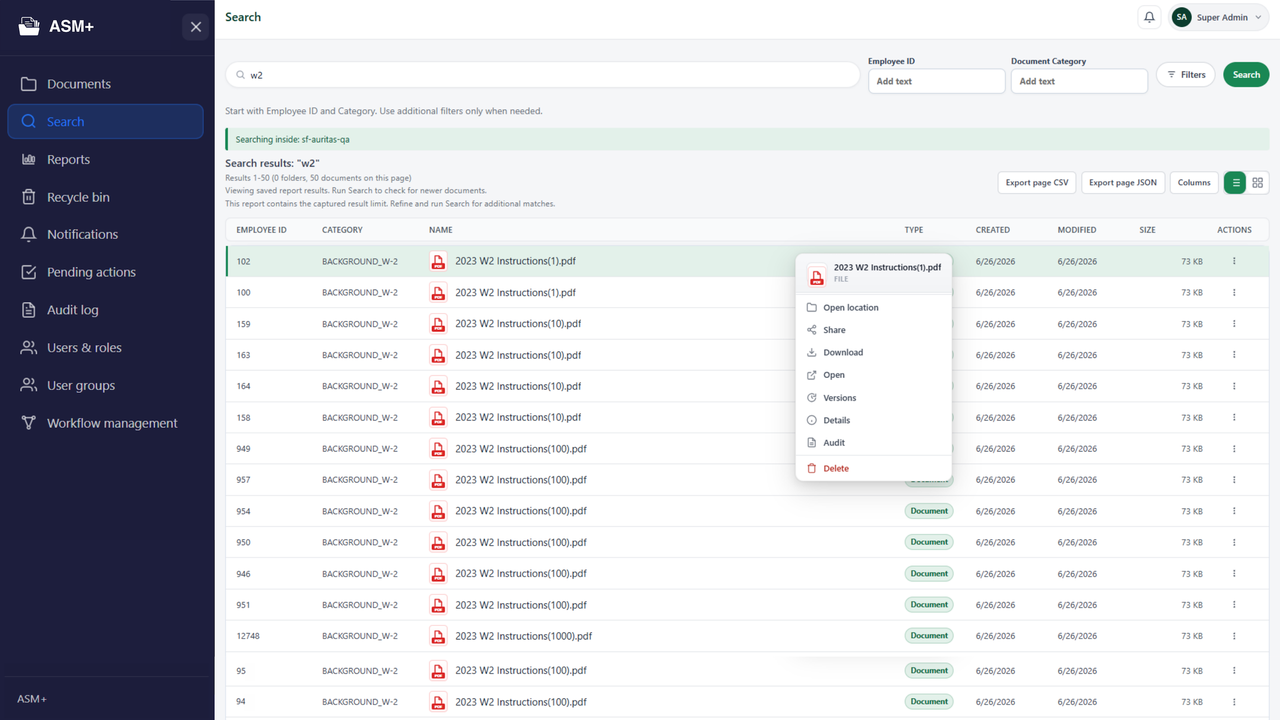1280x720 pixels.
Task: Click the User groups sidebar icon
Action: pos(28,385)
